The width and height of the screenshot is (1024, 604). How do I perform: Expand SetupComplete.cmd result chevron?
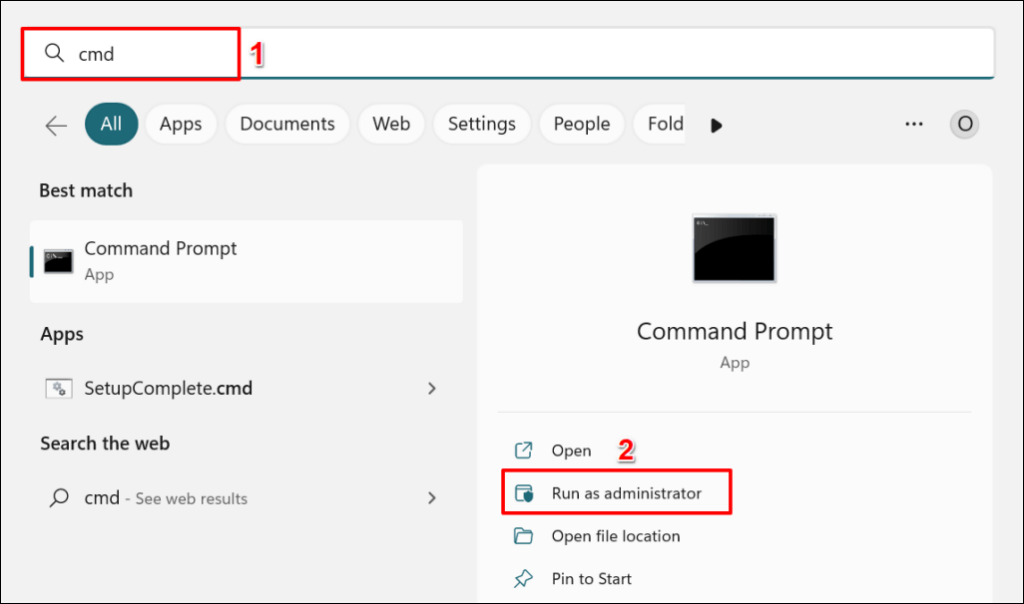click(x=432, y=388)
